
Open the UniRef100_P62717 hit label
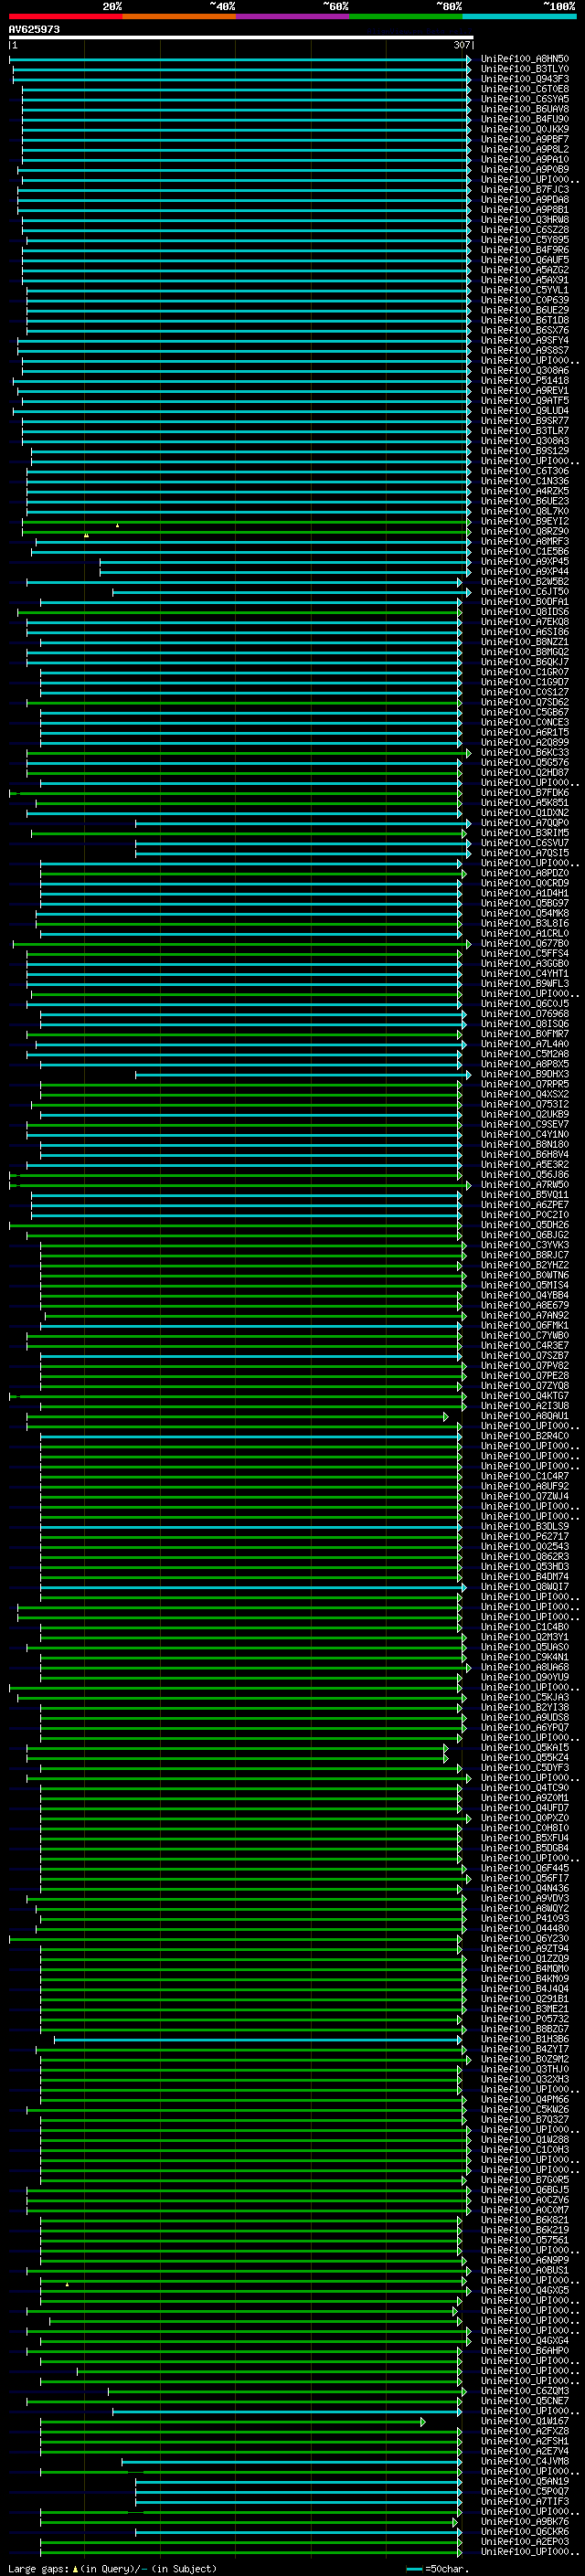[x=524, y=1536]
